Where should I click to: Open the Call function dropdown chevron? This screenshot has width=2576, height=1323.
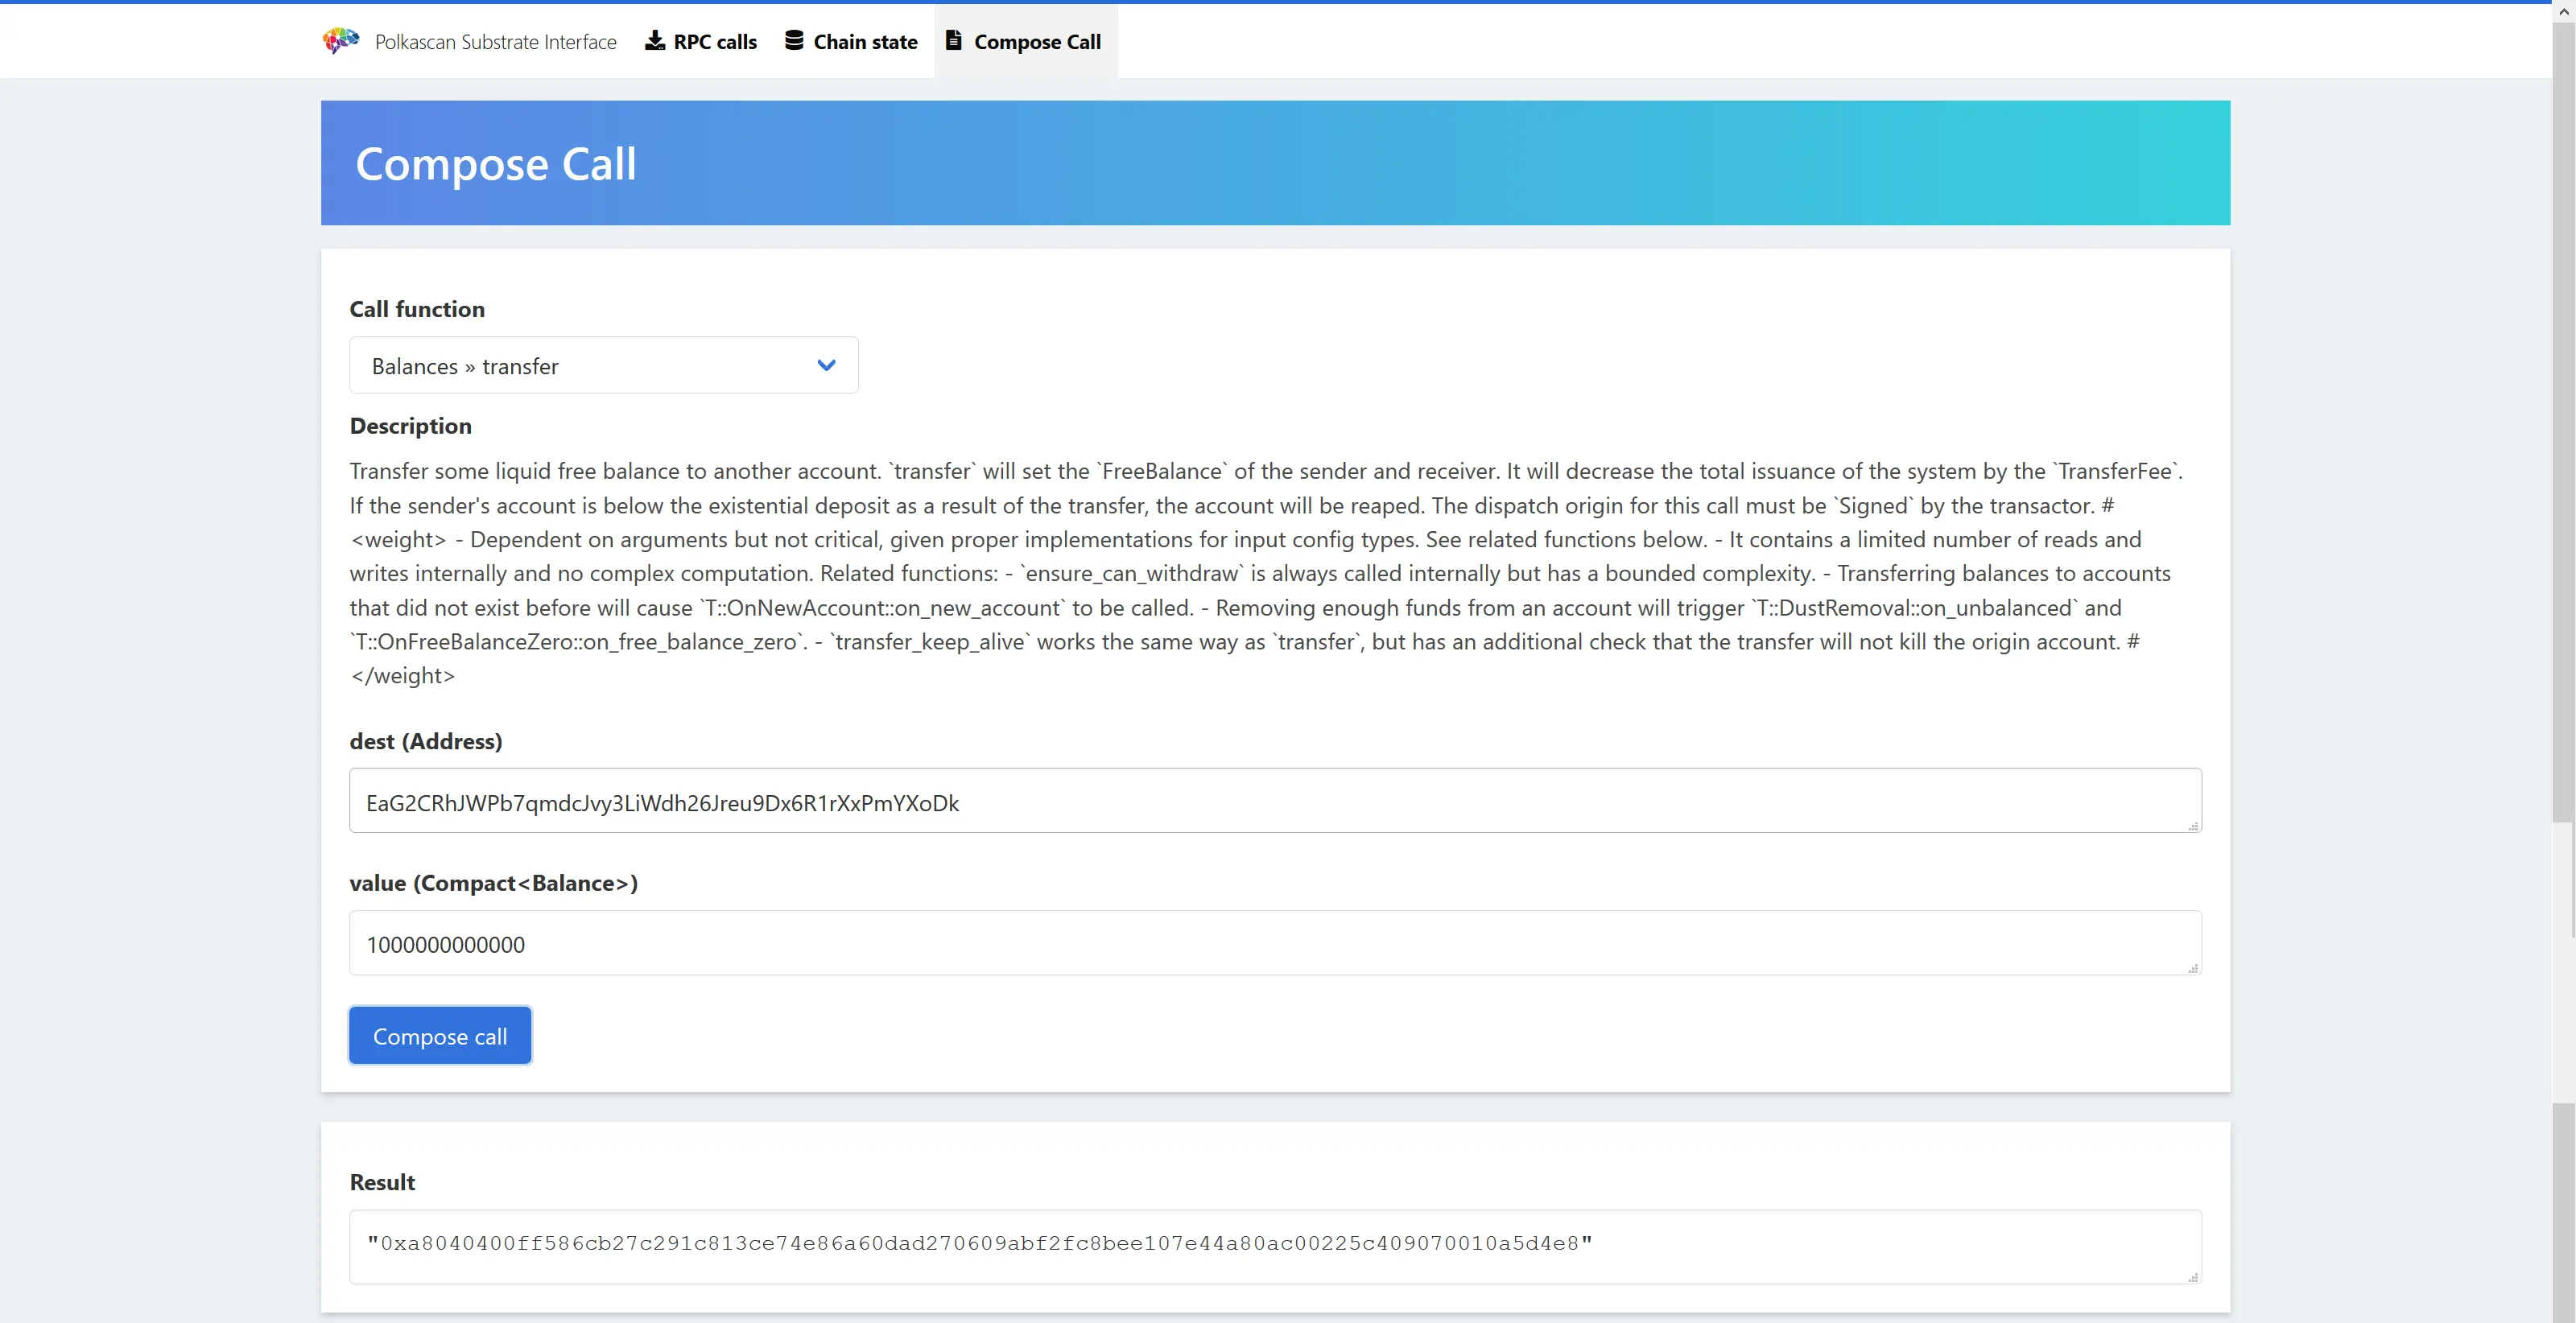826,366
